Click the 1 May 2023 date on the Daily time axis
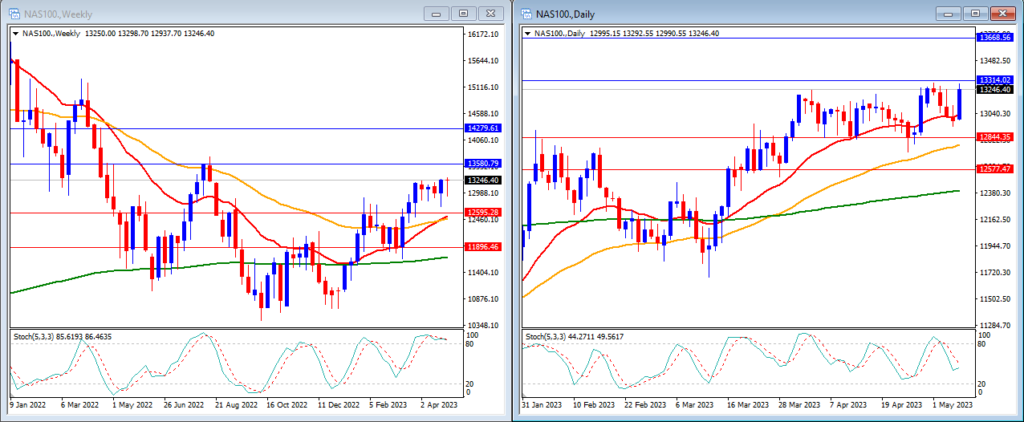 pos(954,405)
